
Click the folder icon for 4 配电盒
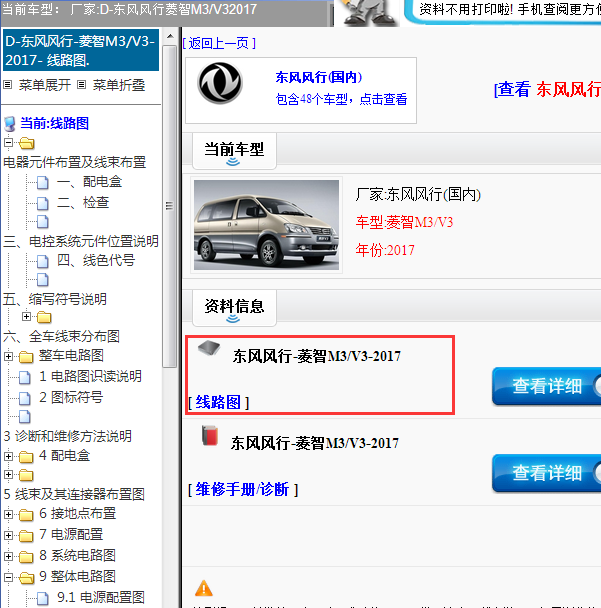(26, 456)
